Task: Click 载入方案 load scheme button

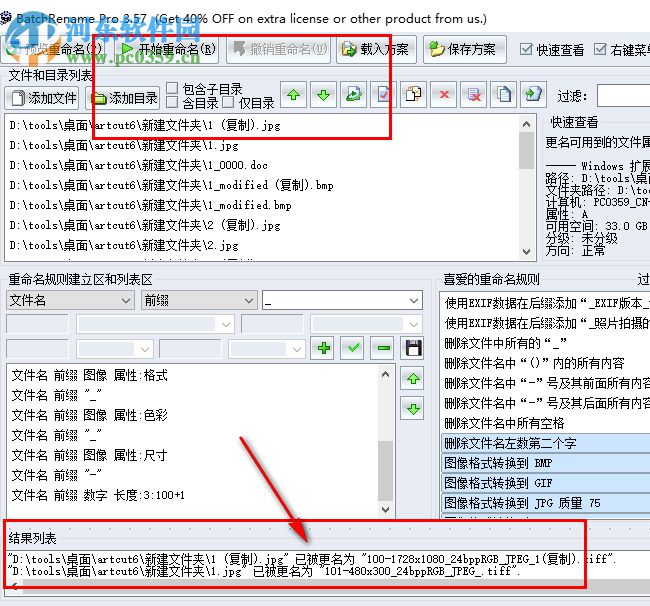Action: 376,49
